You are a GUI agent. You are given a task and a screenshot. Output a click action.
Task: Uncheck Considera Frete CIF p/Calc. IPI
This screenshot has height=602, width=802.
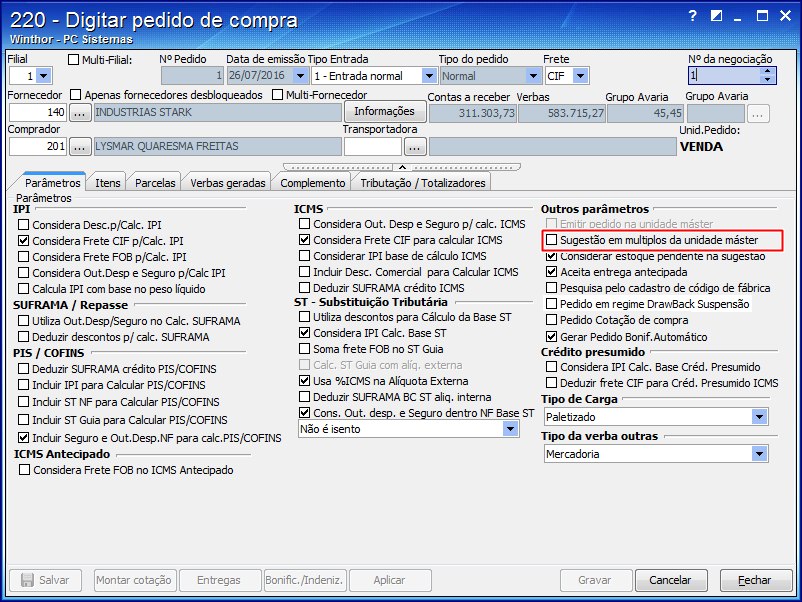pos(23,240)
